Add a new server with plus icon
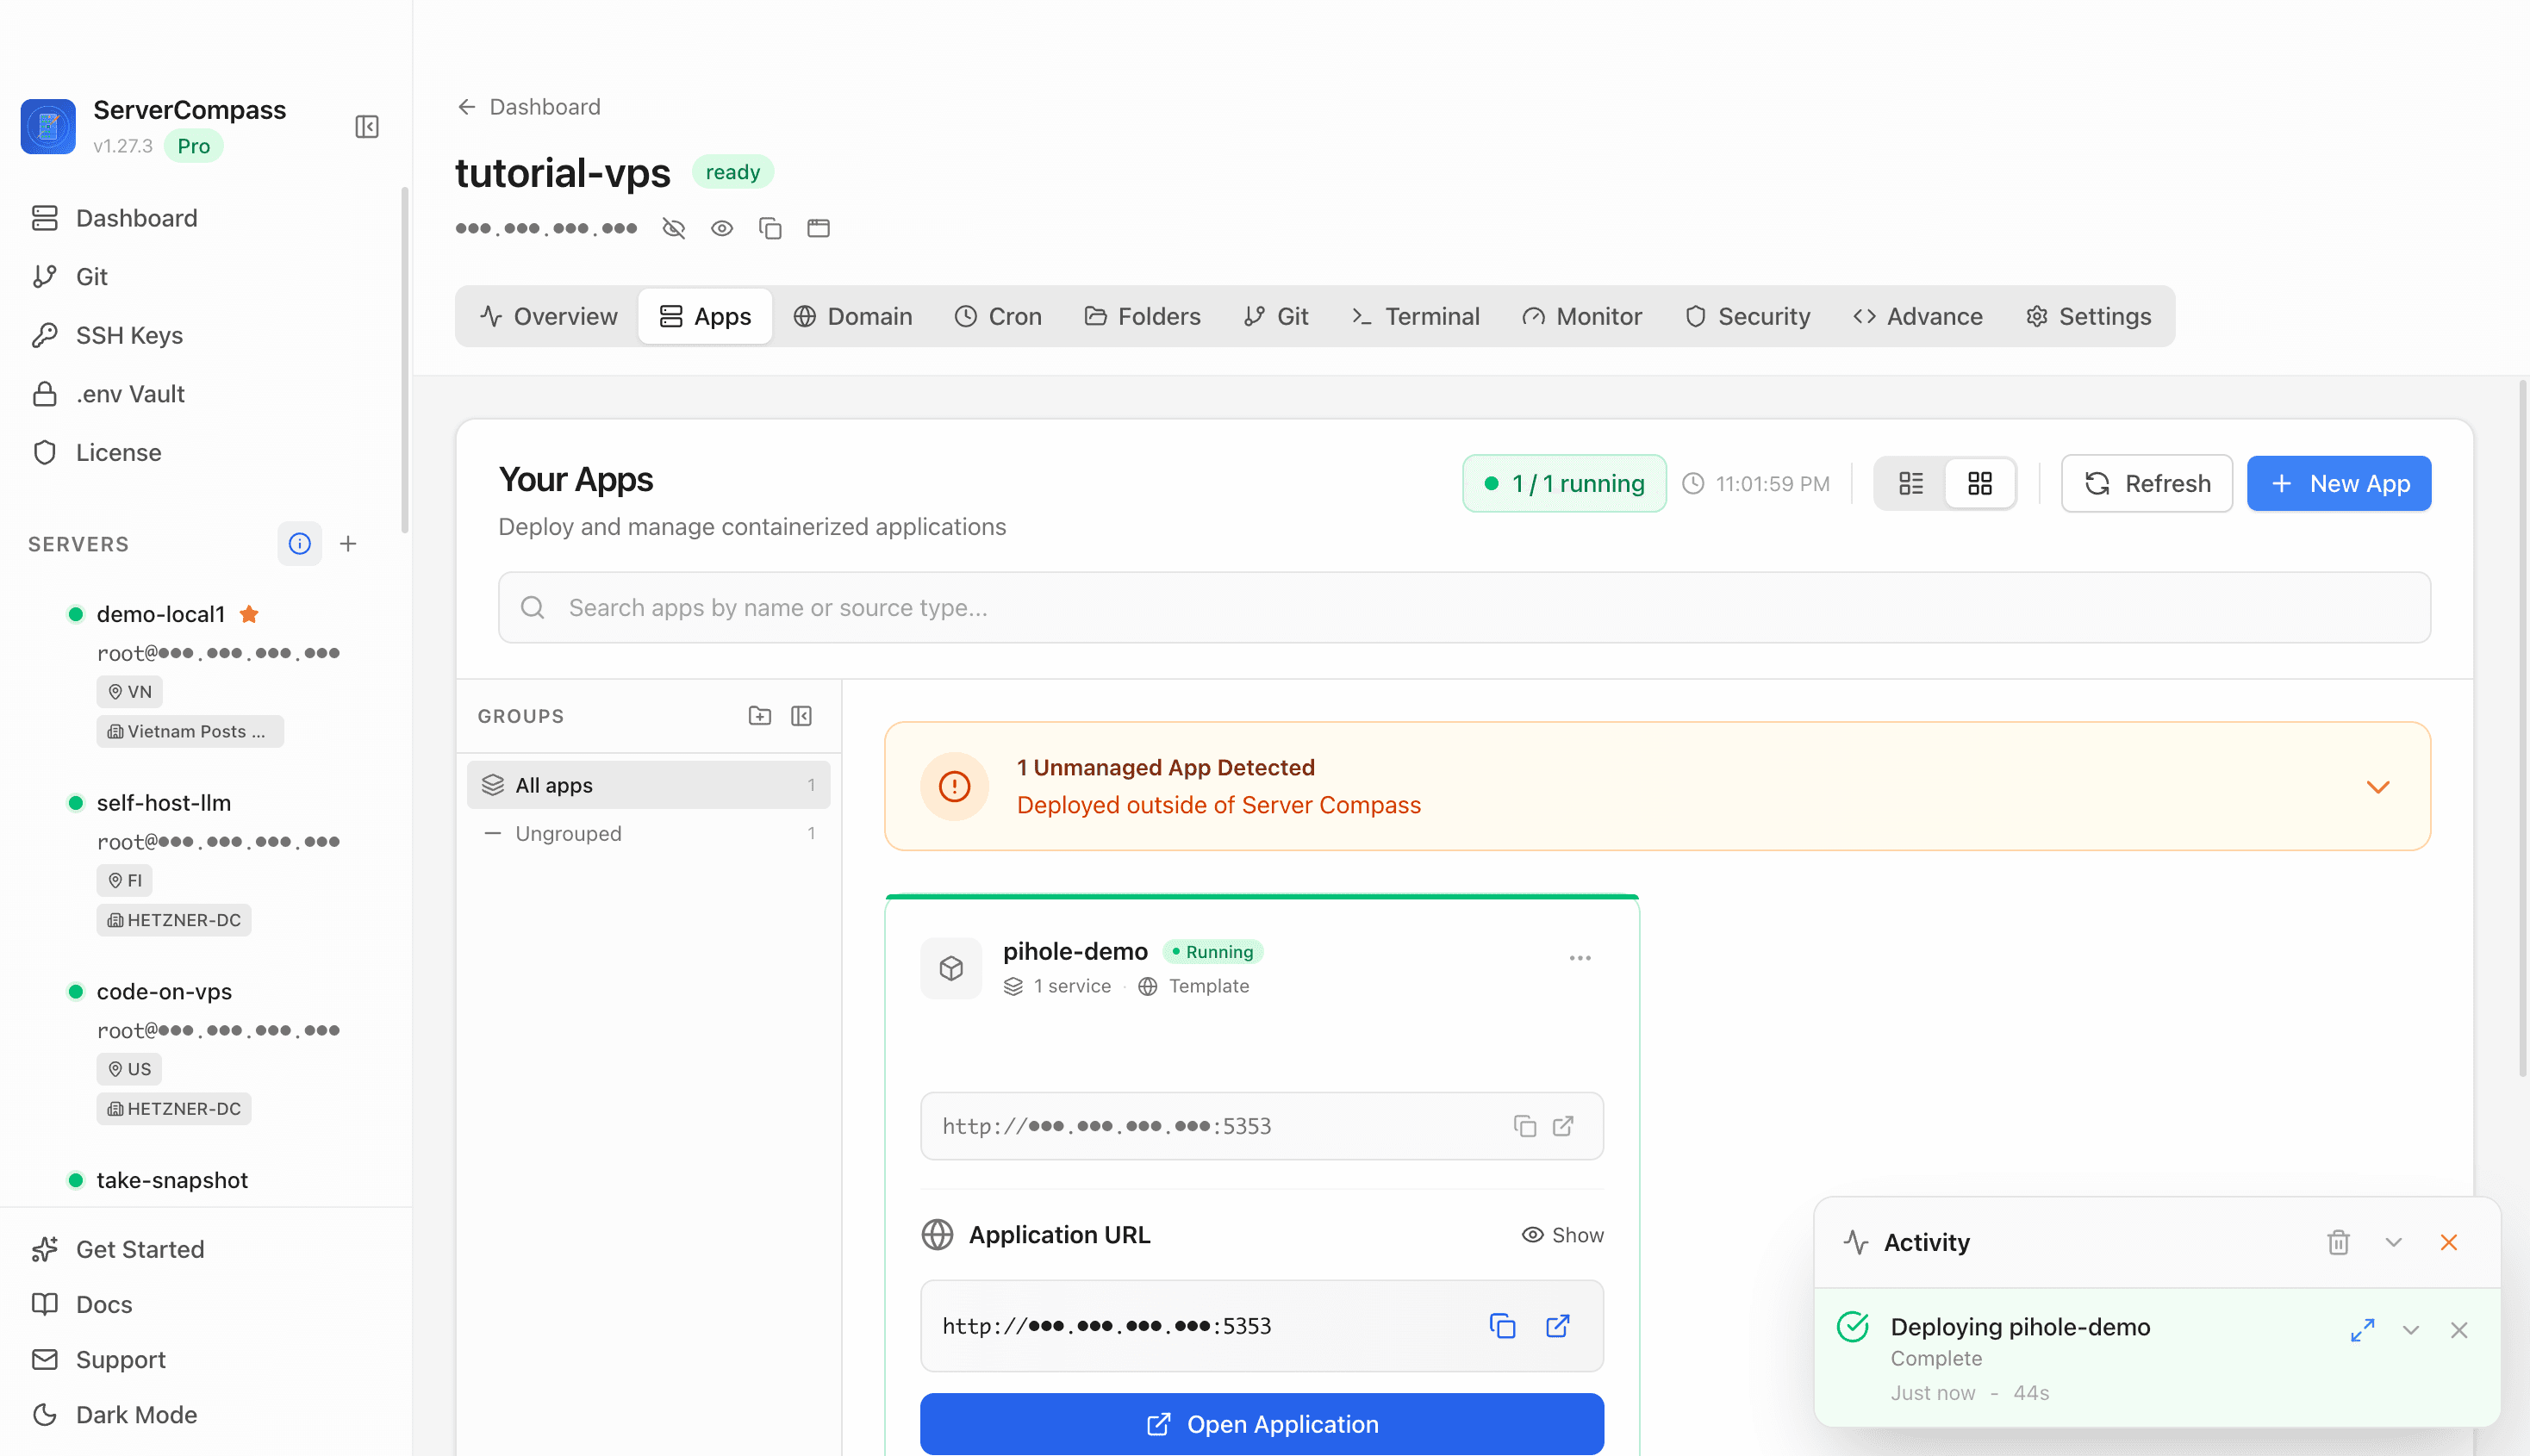Screen dimensions: 2530x1456 (348, 544)
